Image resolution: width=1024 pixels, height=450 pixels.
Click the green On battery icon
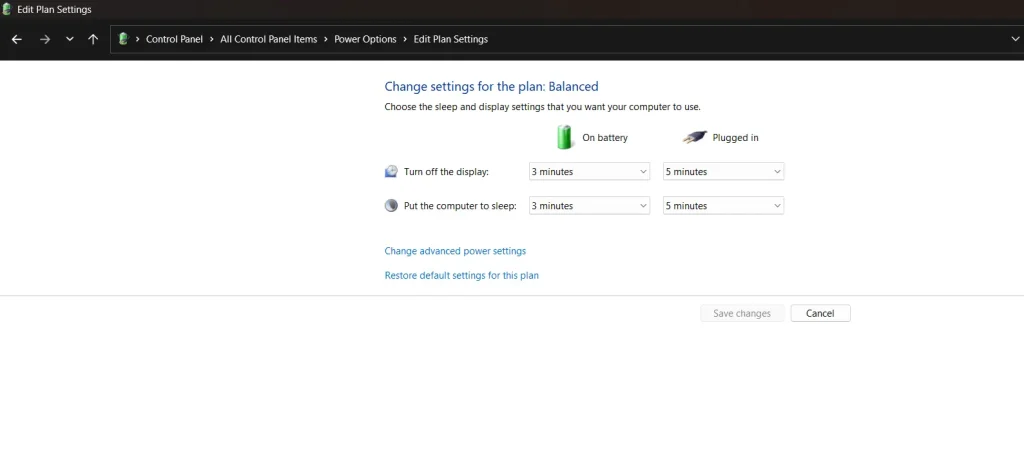pos(565,137)
